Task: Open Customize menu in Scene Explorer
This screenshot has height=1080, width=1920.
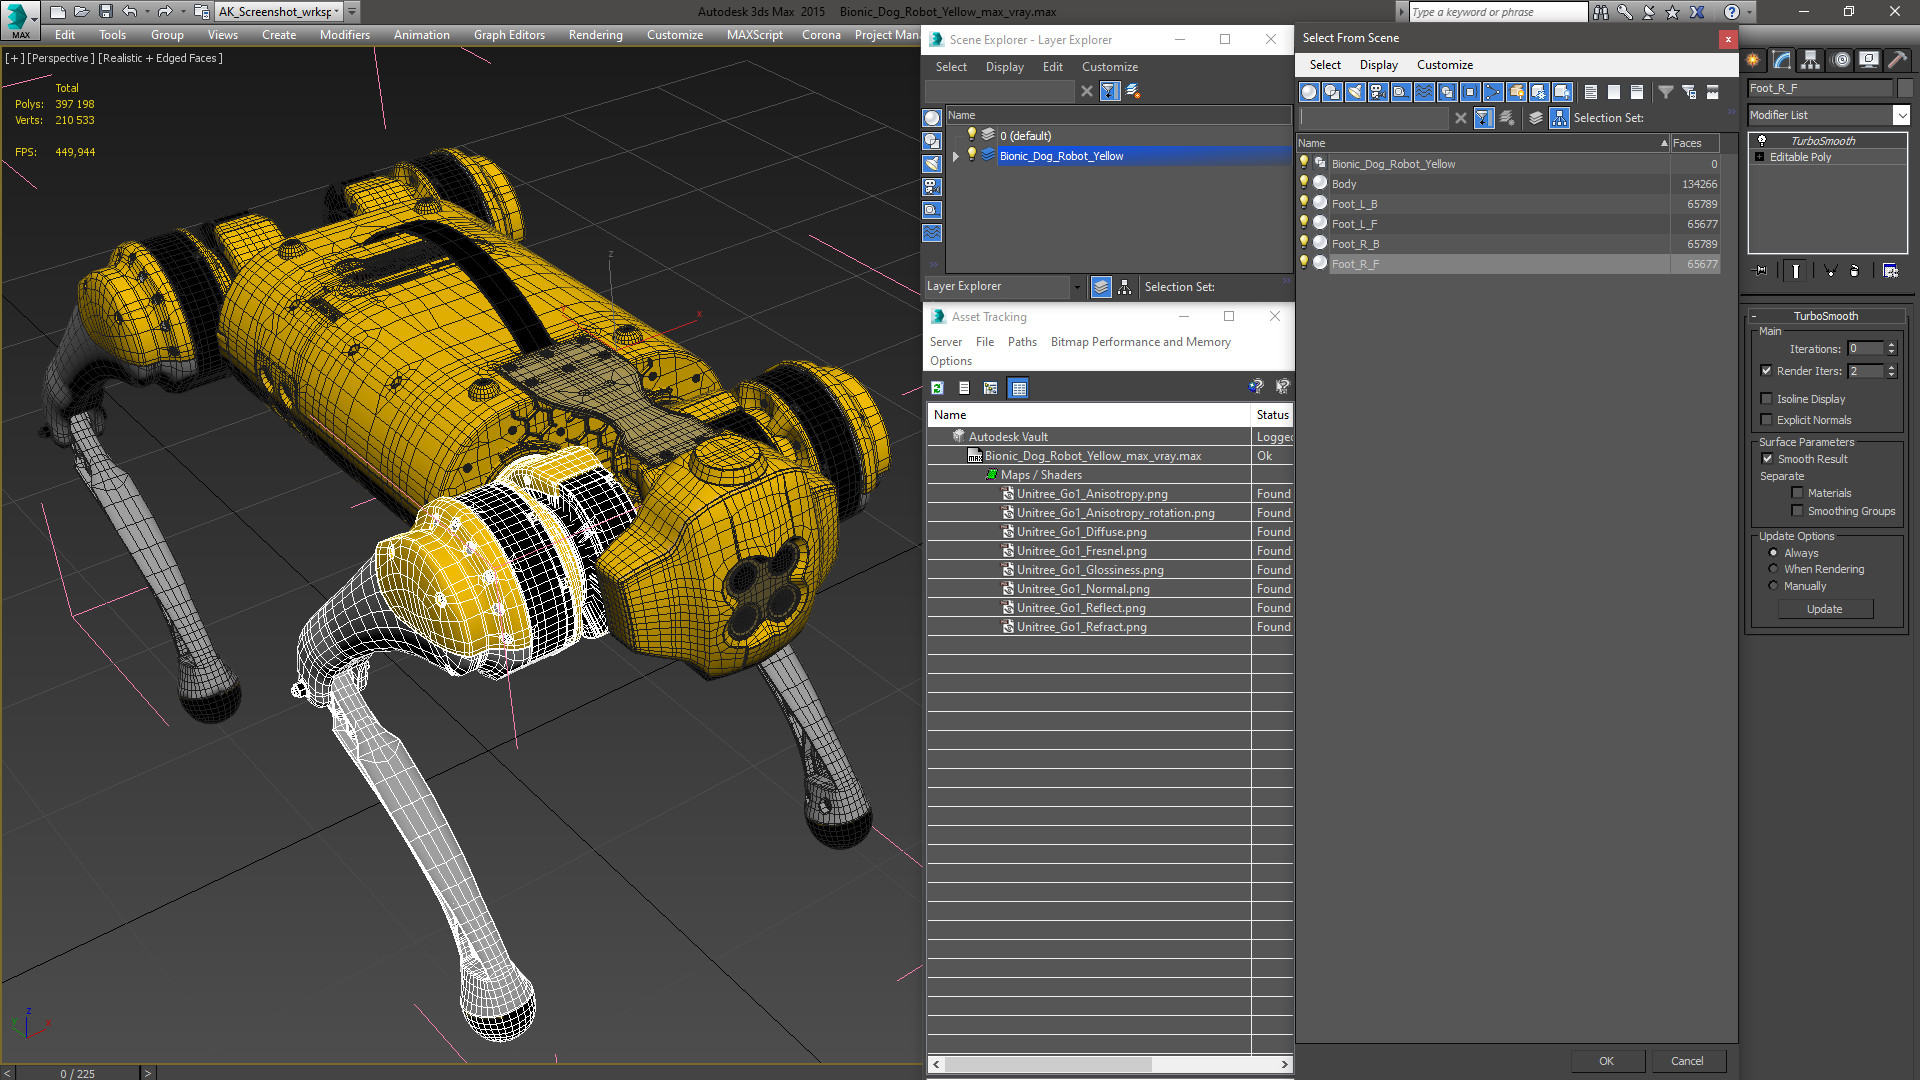Action: coord(1109,67)
